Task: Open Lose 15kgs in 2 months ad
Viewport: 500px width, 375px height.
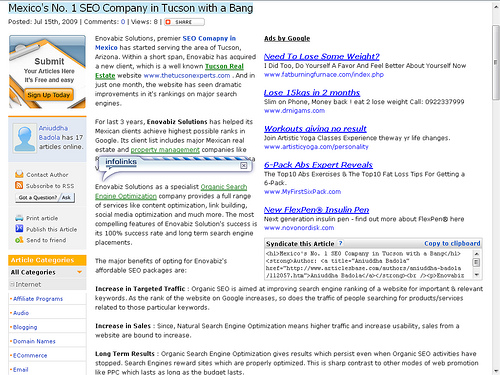Action: pyautogui.click(x=312, y=93)
